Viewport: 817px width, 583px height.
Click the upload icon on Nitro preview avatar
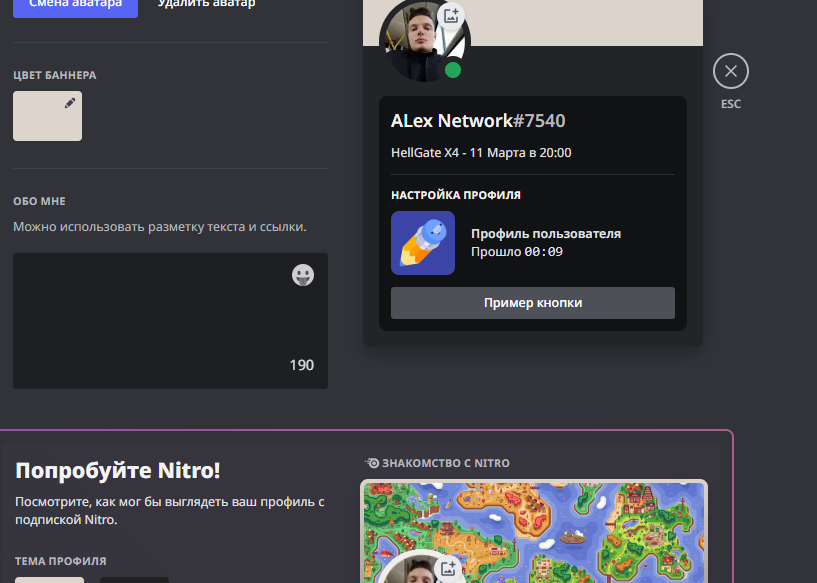click(448, 568)
